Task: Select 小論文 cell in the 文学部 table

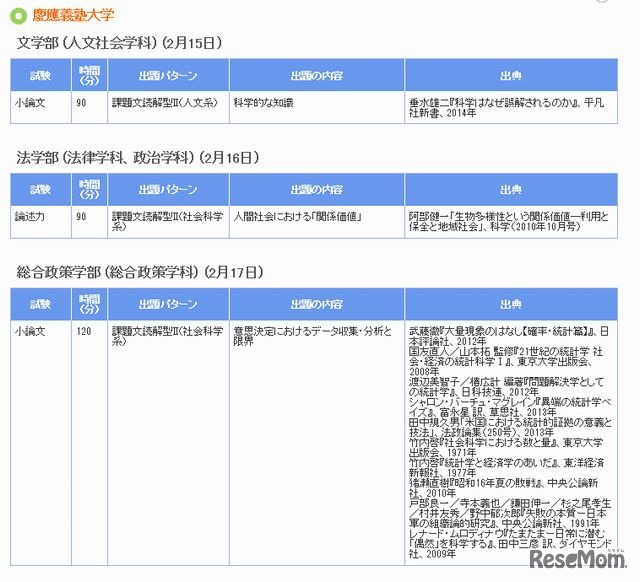Action: [40, 107]
